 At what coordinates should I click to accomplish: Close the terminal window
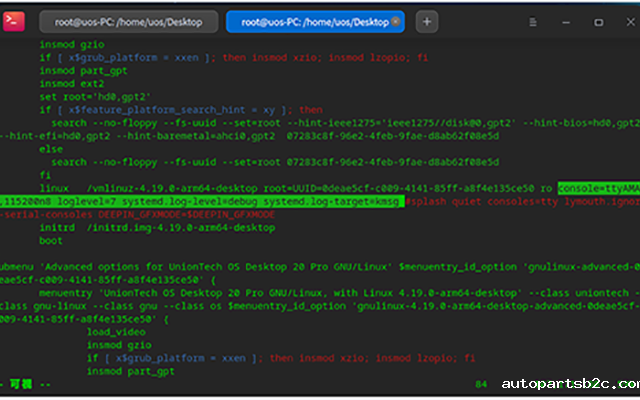click(x=629, y=21)
